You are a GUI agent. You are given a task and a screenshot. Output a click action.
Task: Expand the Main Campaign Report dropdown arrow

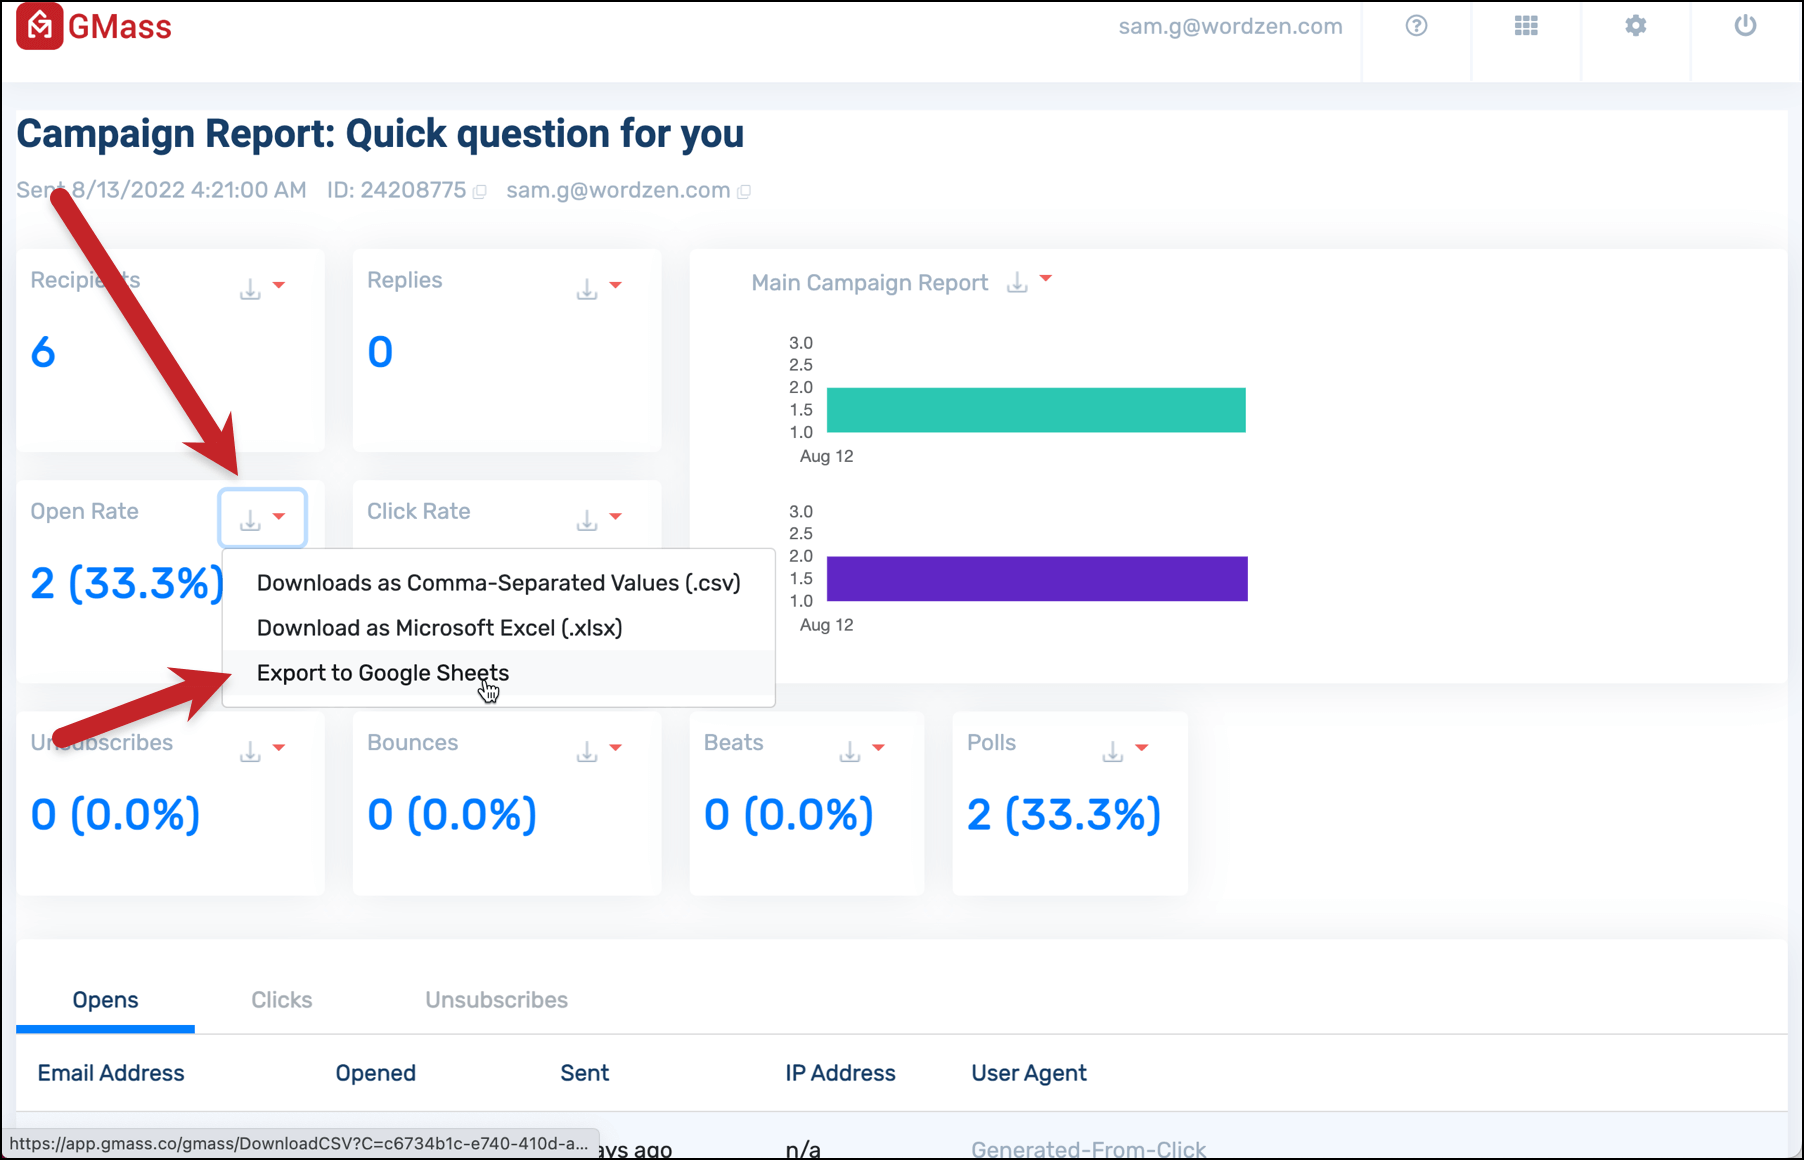1046,279
